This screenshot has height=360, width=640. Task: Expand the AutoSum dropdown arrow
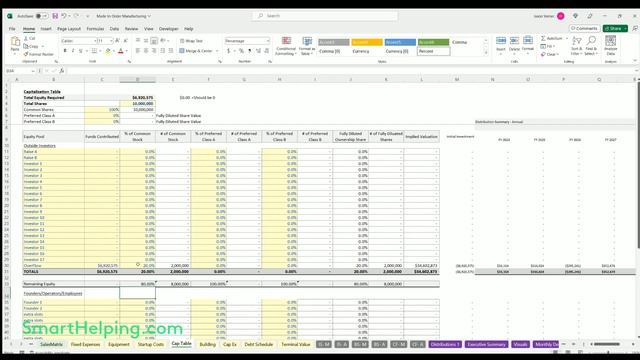567,38
